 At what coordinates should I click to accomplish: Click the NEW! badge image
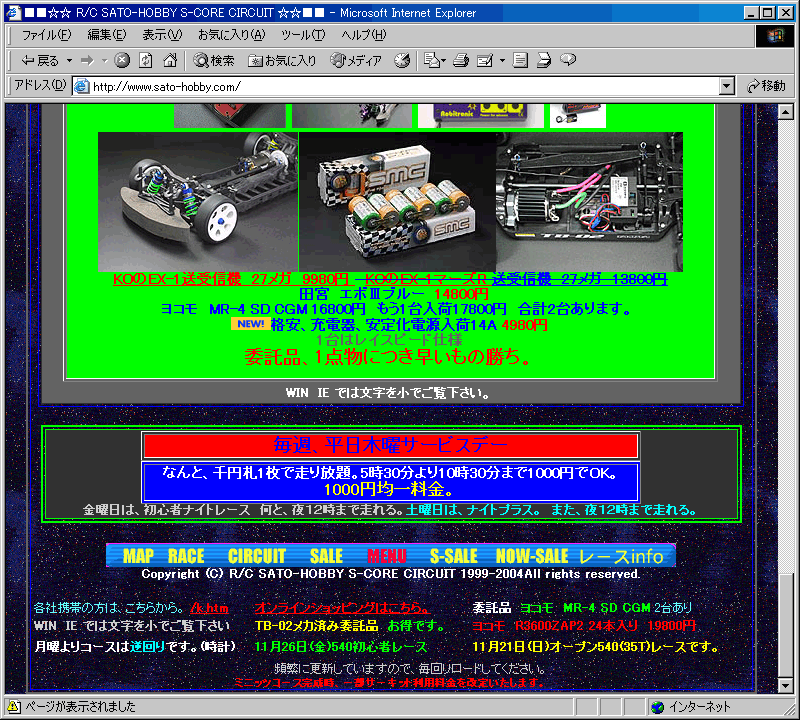click(x=250, y=324)
